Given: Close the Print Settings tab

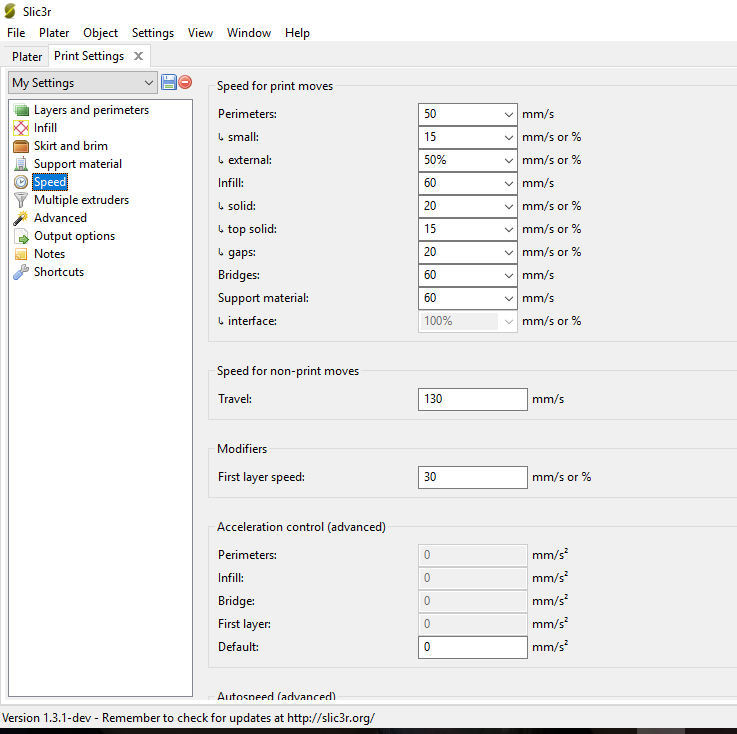Looking at the screenshot, I should pyautogui.click(x=139, y=56).
